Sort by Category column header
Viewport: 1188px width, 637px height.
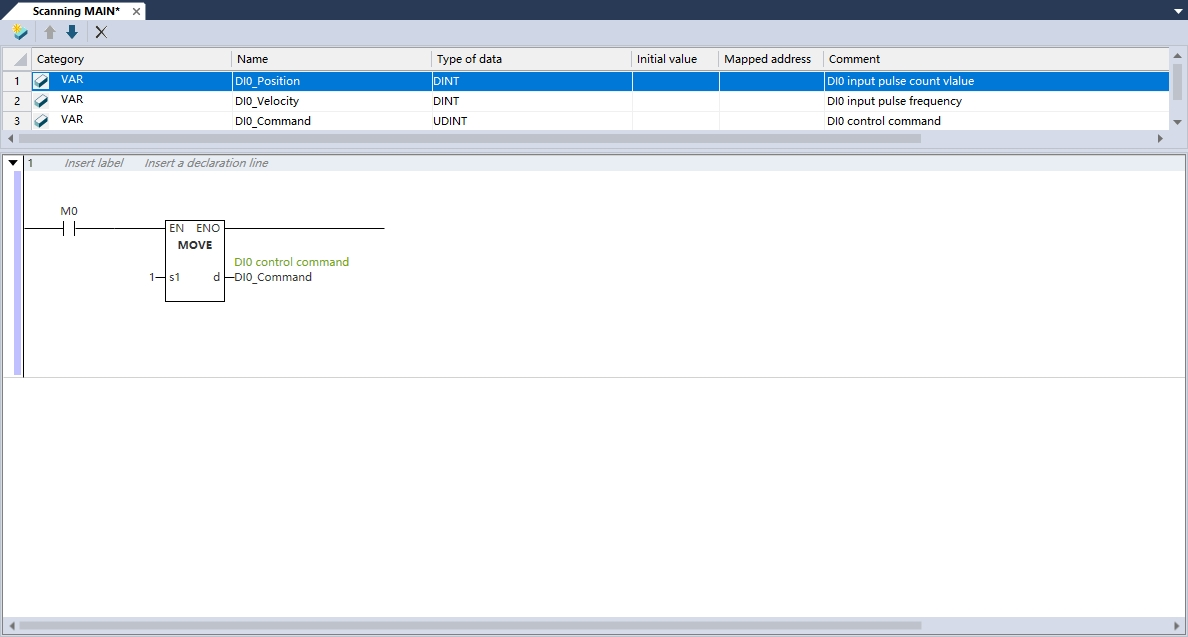131,59
